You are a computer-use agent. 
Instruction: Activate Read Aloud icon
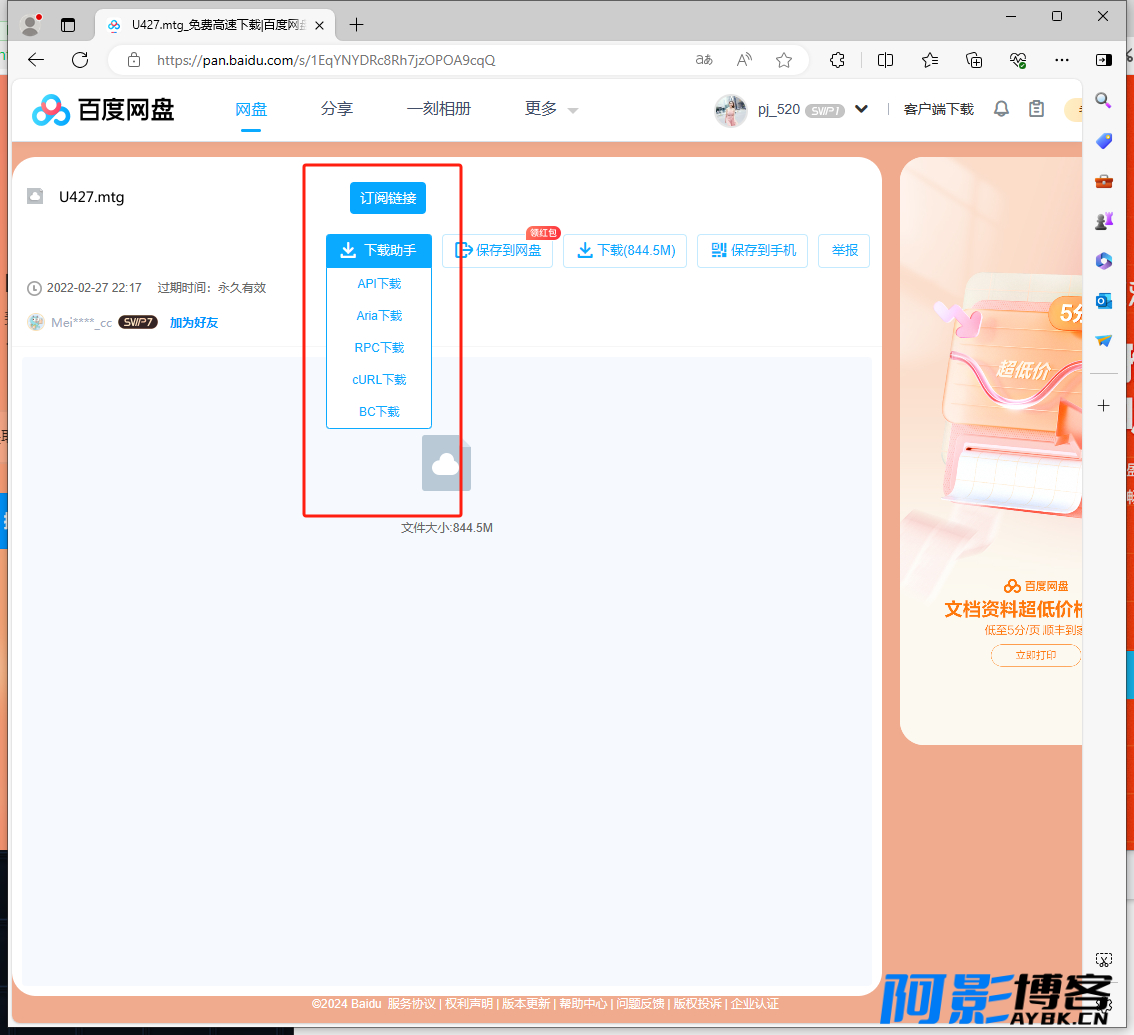744,60
